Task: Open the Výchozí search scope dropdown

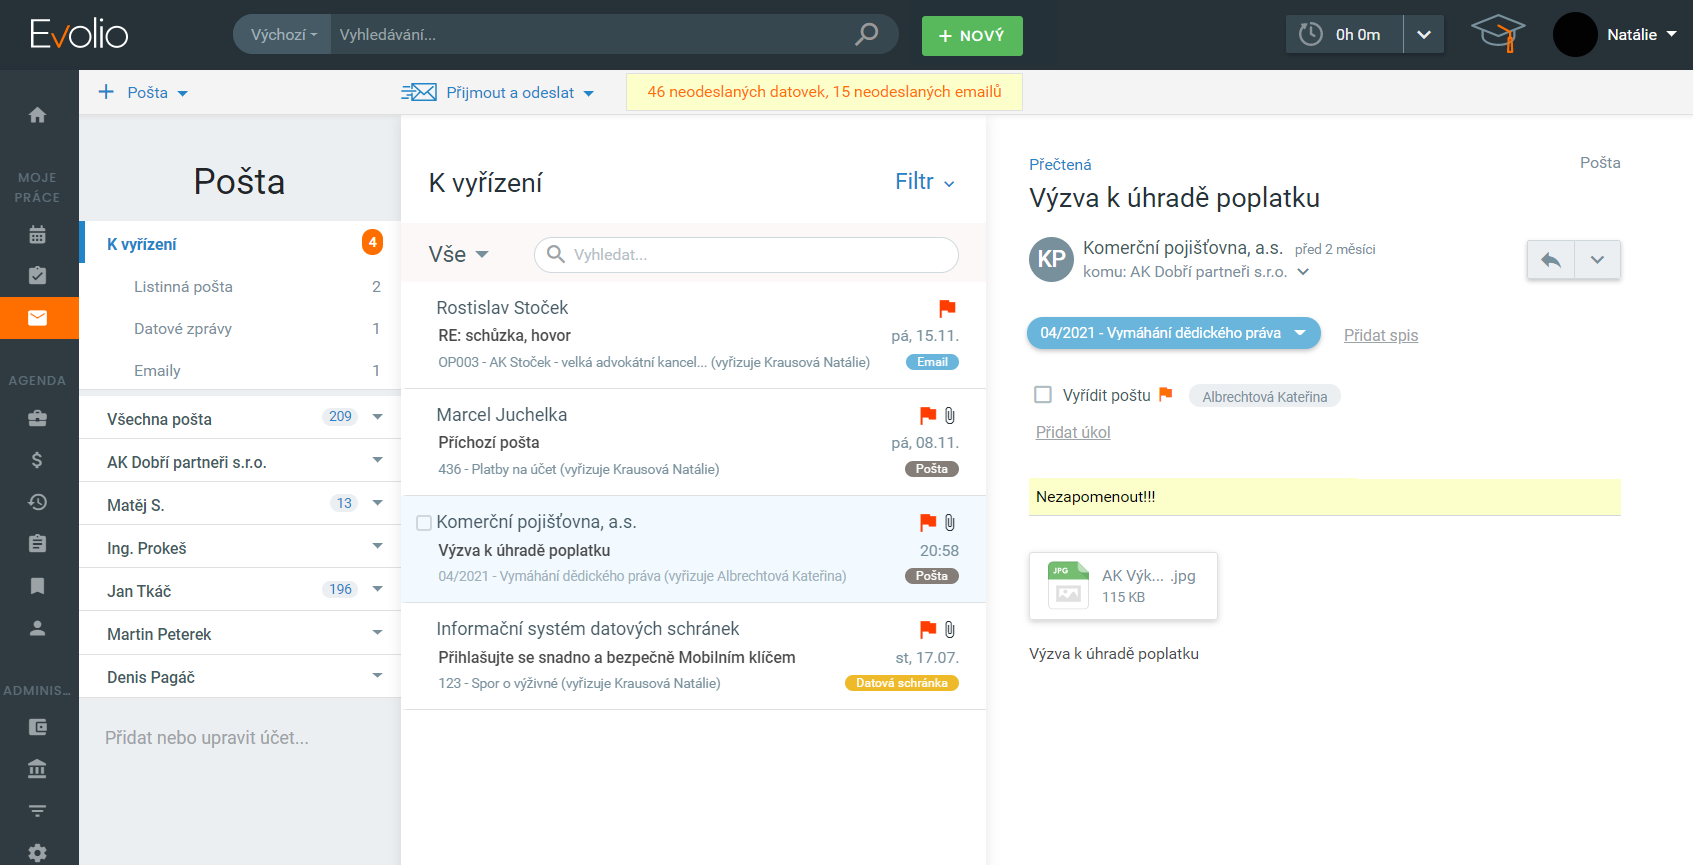Action: 283,34
